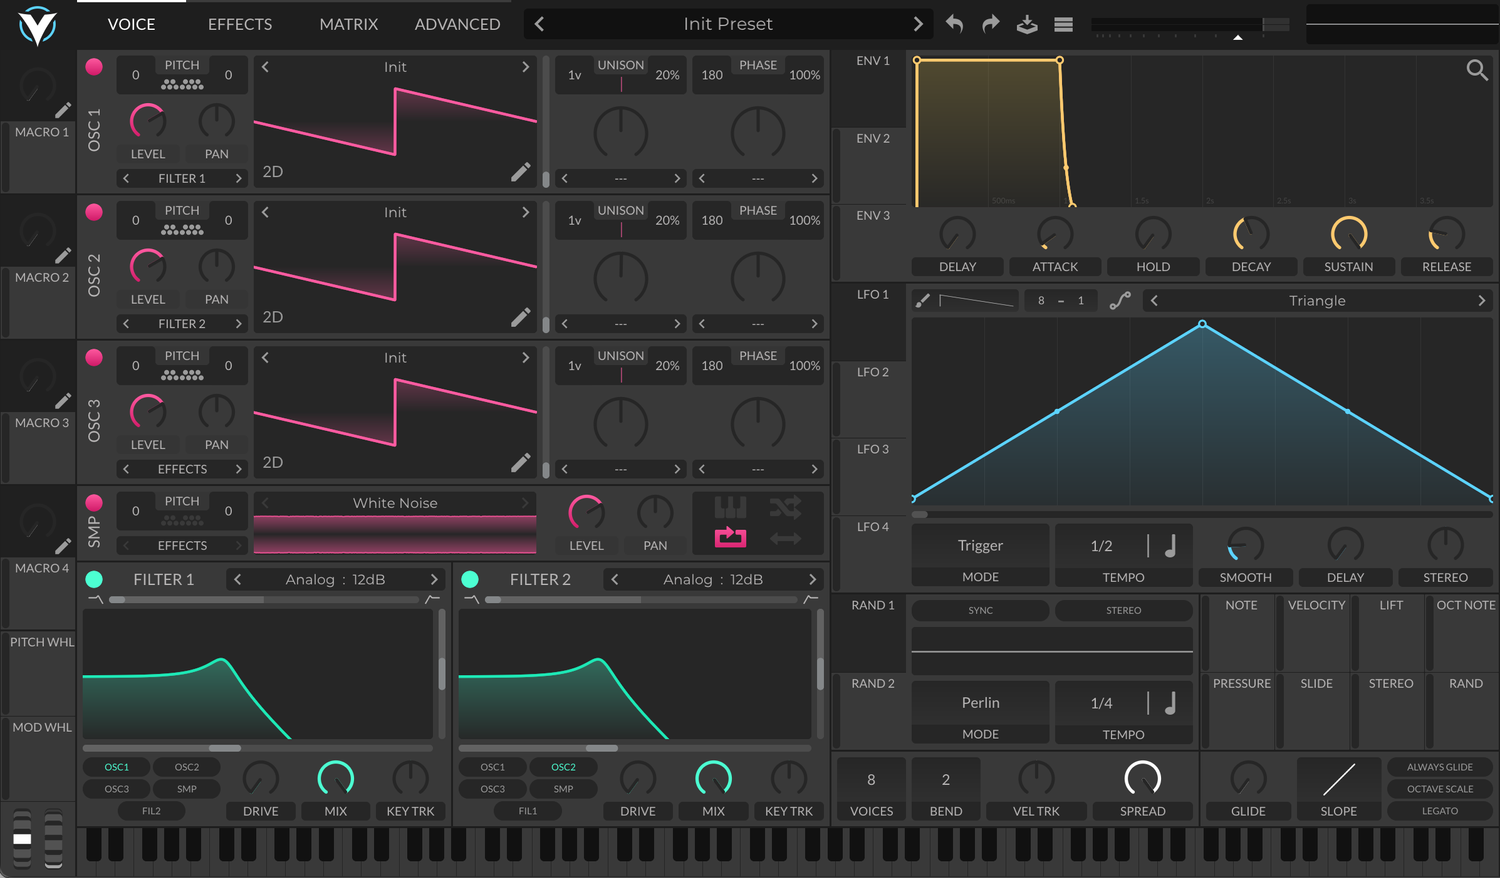The image size is (1500, 878).
Task: Turn off oscillator 1 power button
Action: click(x=94, y=67)
